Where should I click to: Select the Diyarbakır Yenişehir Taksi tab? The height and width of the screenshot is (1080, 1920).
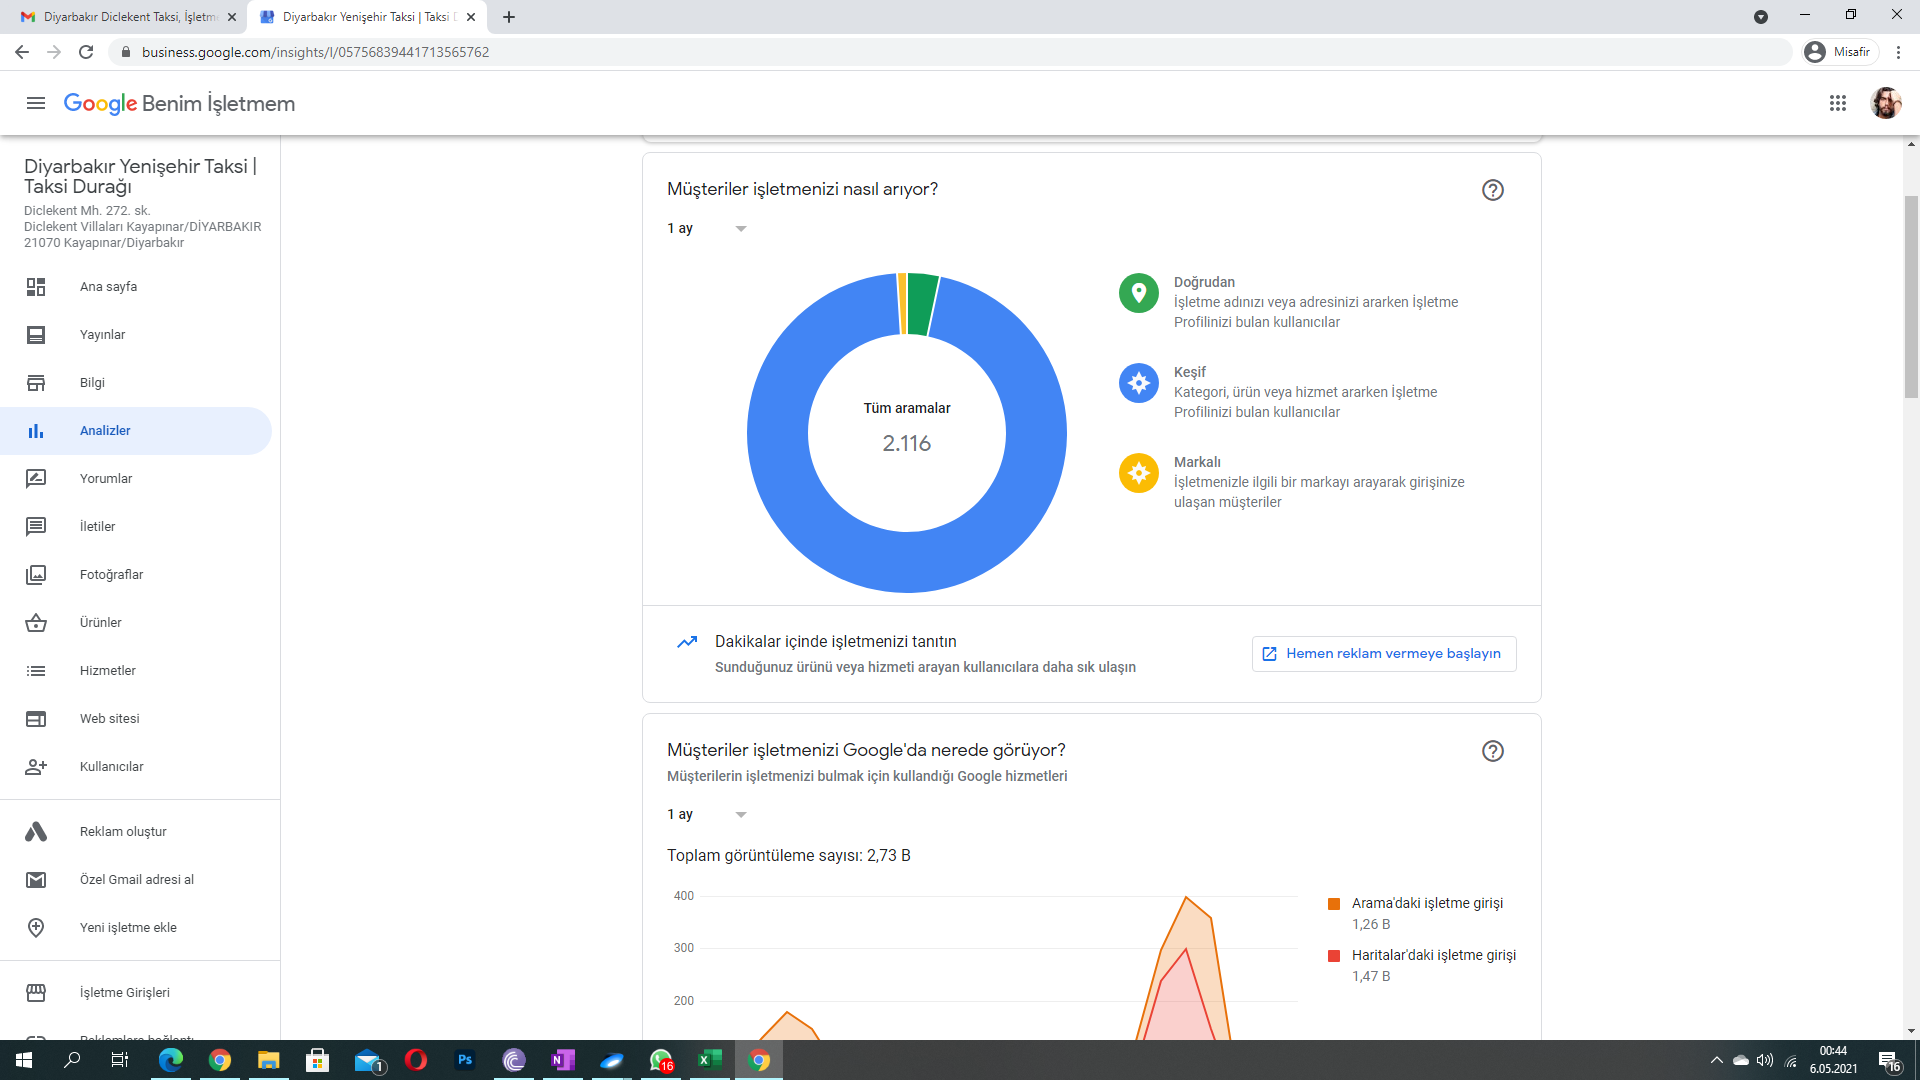366,17
